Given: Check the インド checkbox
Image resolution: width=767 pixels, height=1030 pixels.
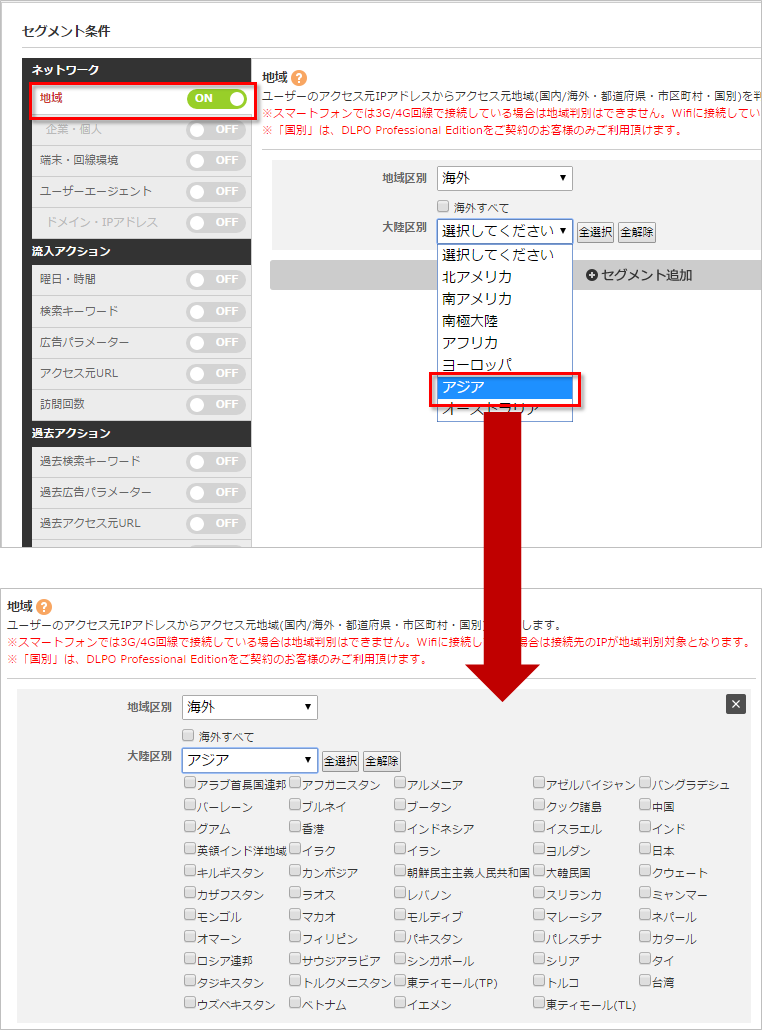Looking at the screenshot, I should 645,826.
